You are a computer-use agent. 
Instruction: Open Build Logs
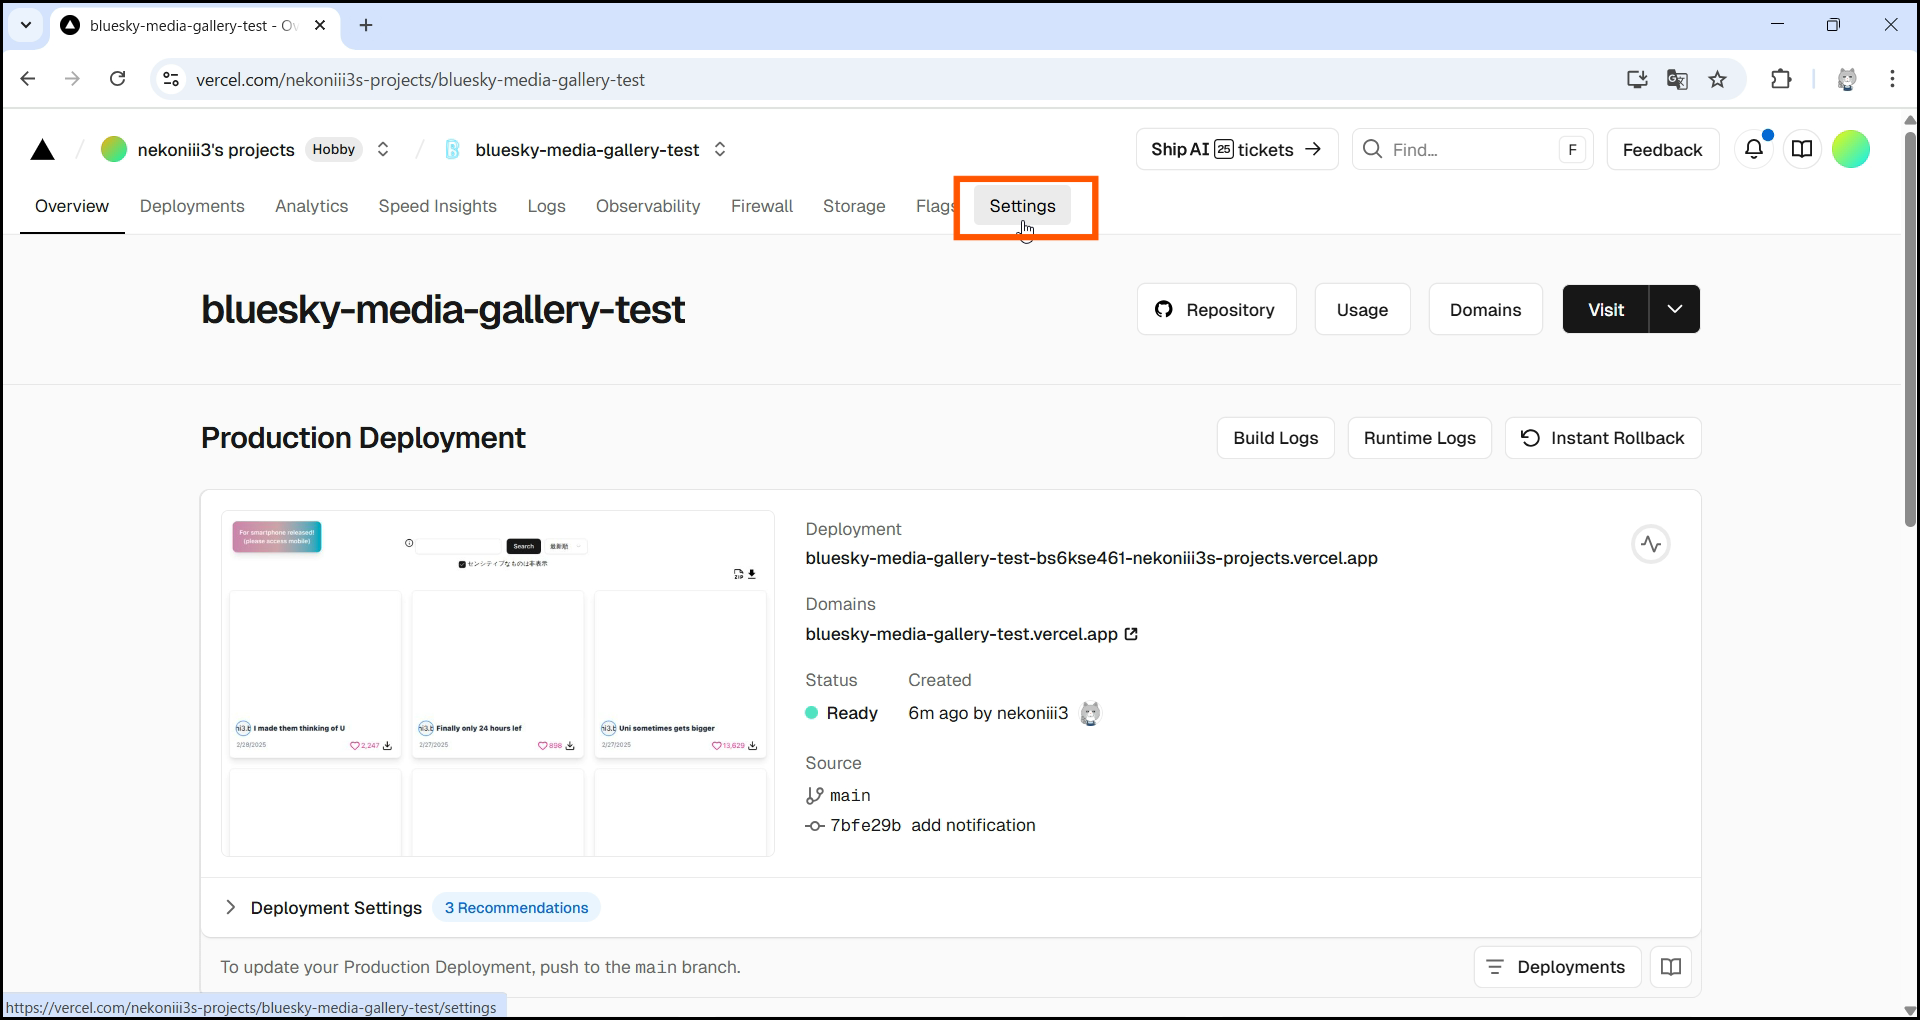pyautogui.click(x=1275, y=438)
